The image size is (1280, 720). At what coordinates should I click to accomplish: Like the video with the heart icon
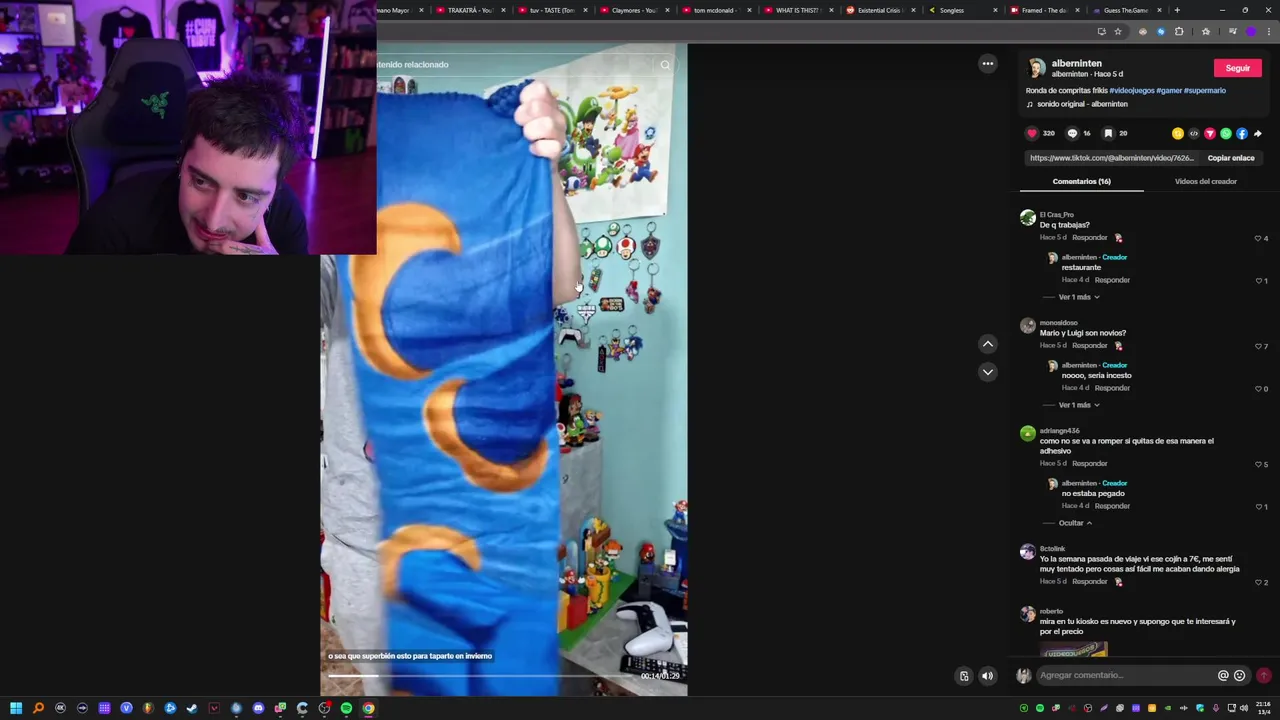[1032, 133]
